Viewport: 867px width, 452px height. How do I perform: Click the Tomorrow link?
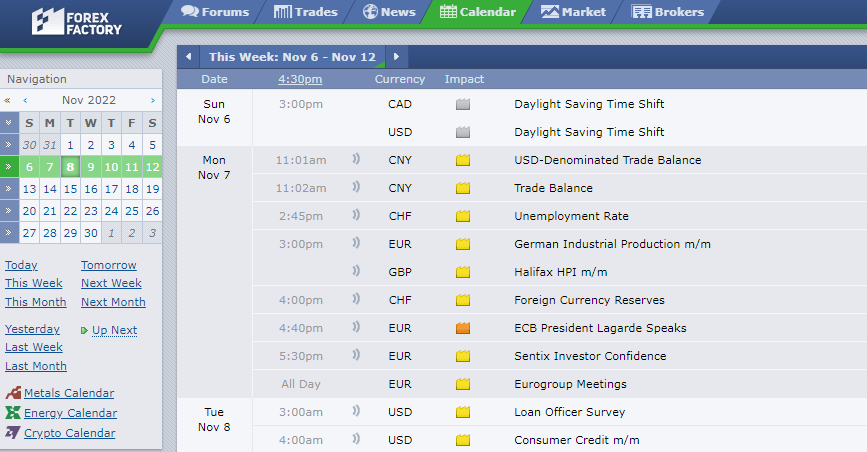coord(108,265)
